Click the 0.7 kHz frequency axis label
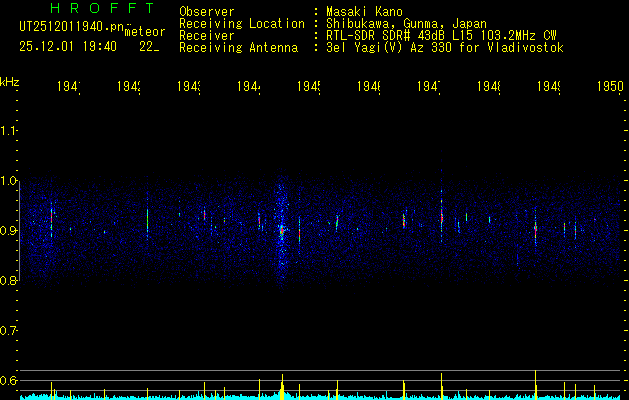Image resolution: width=629 pixels, height=400 pixels. point(9,331)
